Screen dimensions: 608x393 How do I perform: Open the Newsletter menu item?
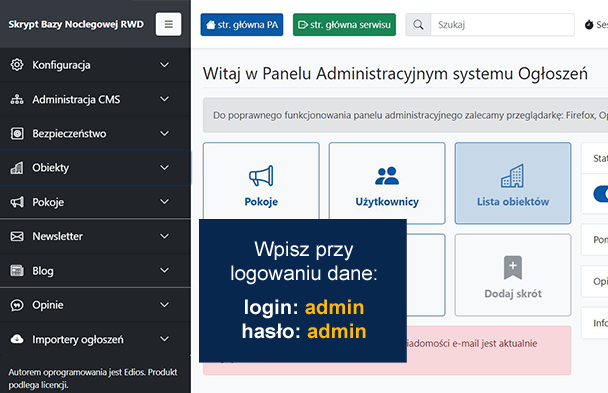pos(57,236)
